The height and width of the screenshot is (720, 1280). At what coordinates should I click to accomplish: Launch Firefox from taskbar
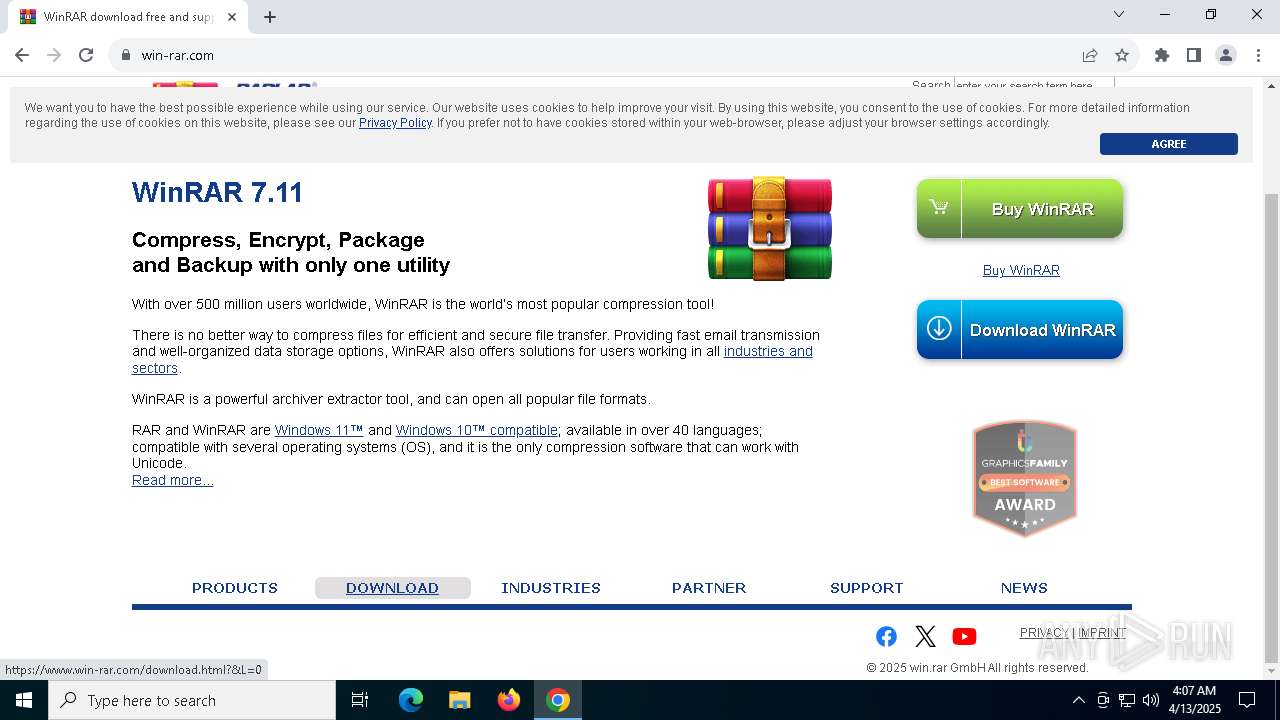coord(509,700)
